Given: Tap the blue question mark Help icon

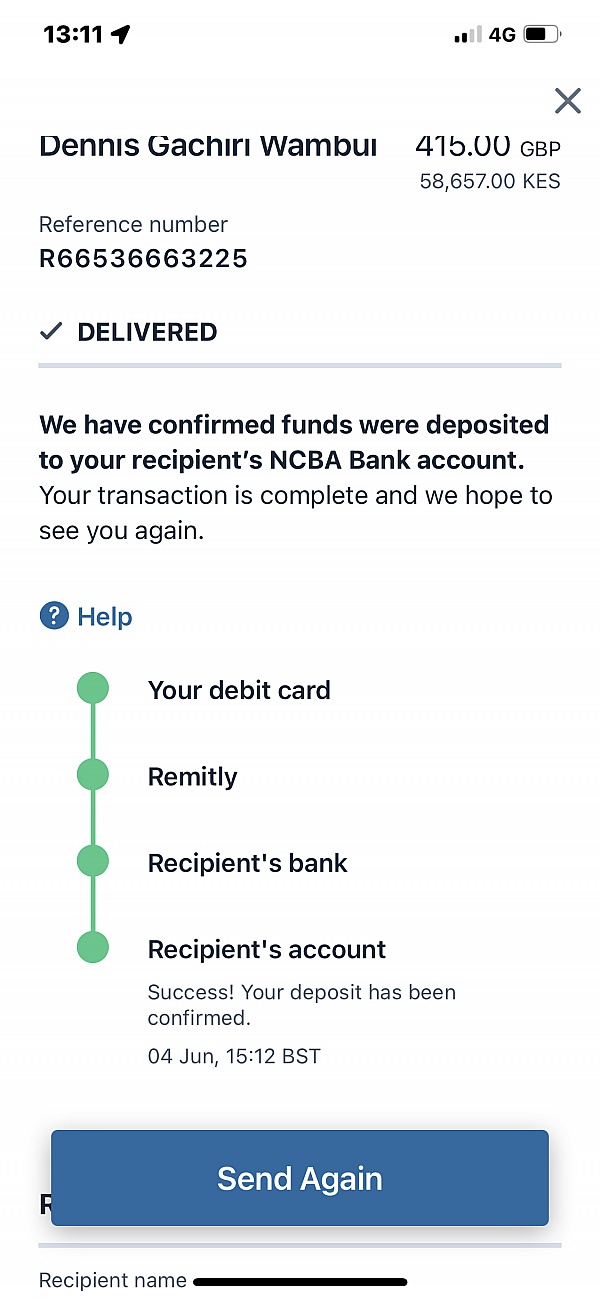Looking at the screenshot, I should pyautogui.click(x=53, y=616).
